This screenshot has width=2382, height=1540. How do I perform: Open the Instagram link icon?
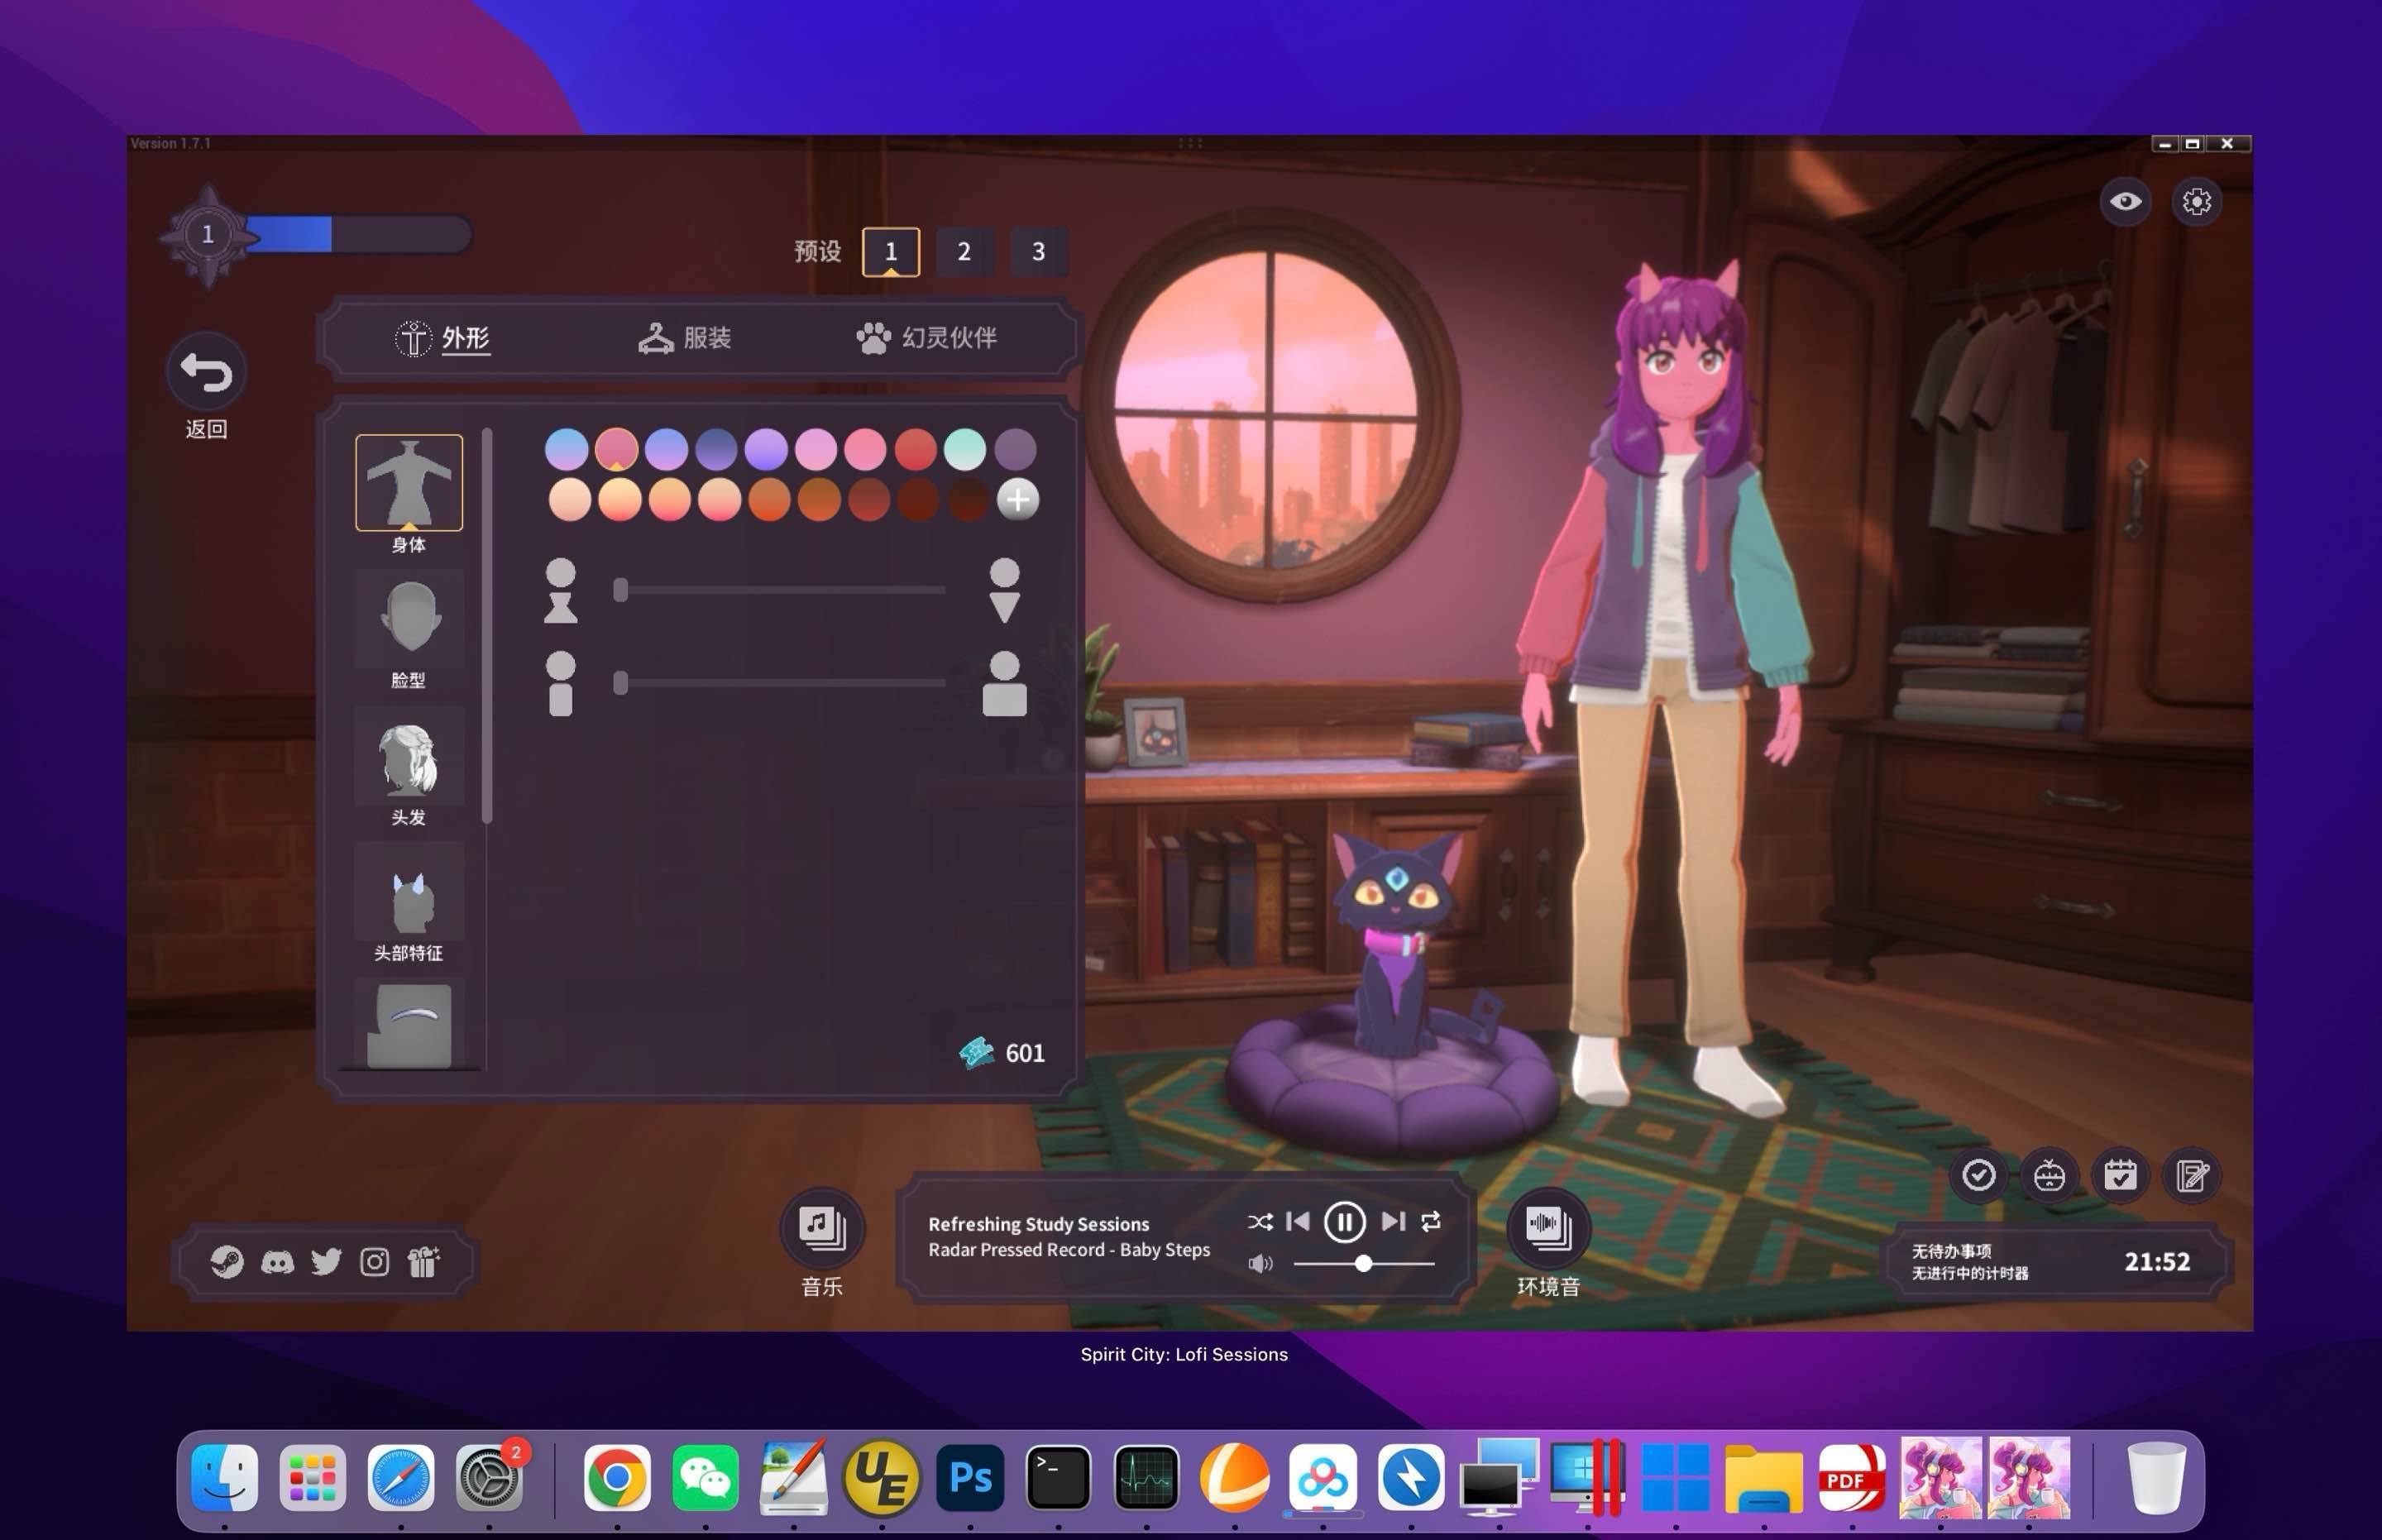374,1262
